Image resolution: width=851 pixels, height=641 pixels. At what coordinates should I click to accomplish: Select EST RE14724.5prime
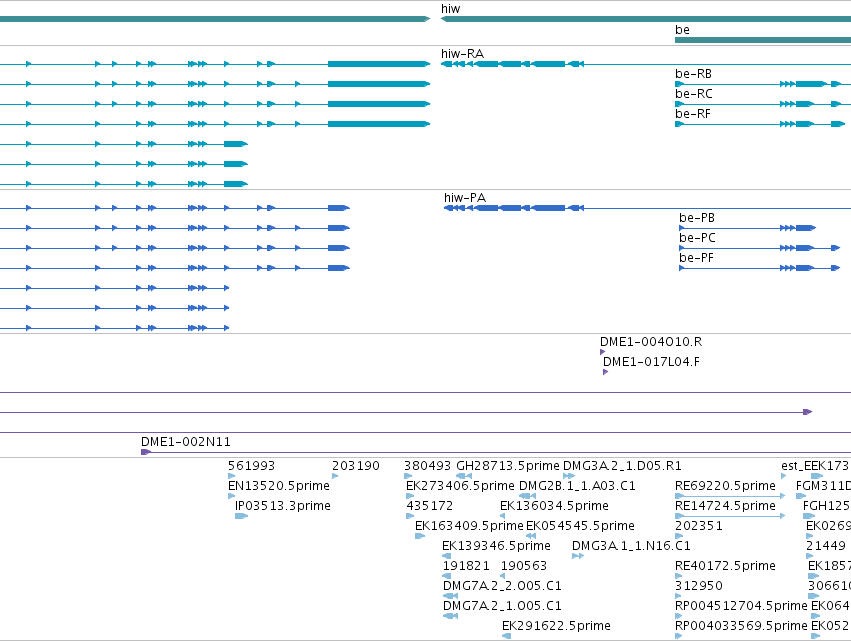click(x=725, y=506)
